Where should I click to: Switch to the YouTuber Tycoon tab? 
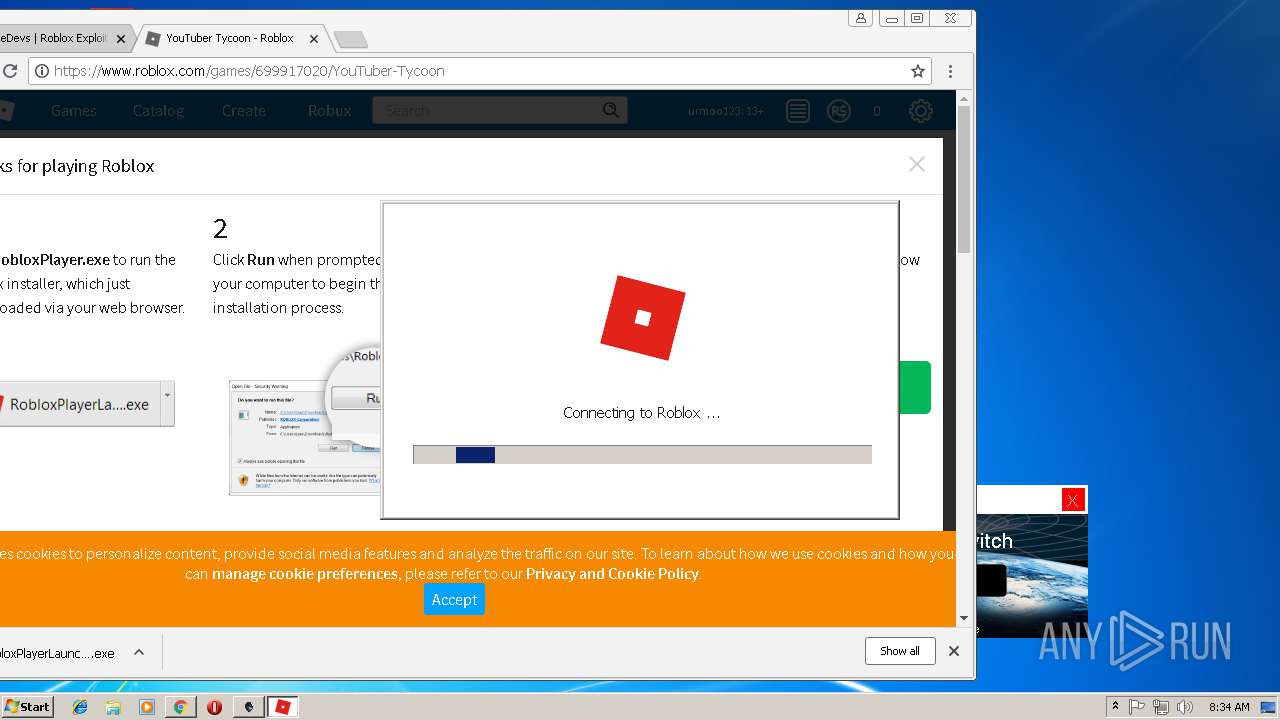(230, 38)
